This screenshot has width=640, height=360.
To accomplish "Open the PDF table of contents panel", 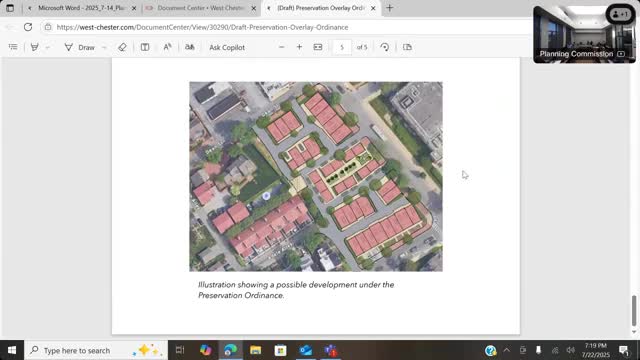I will pos(13,47).
